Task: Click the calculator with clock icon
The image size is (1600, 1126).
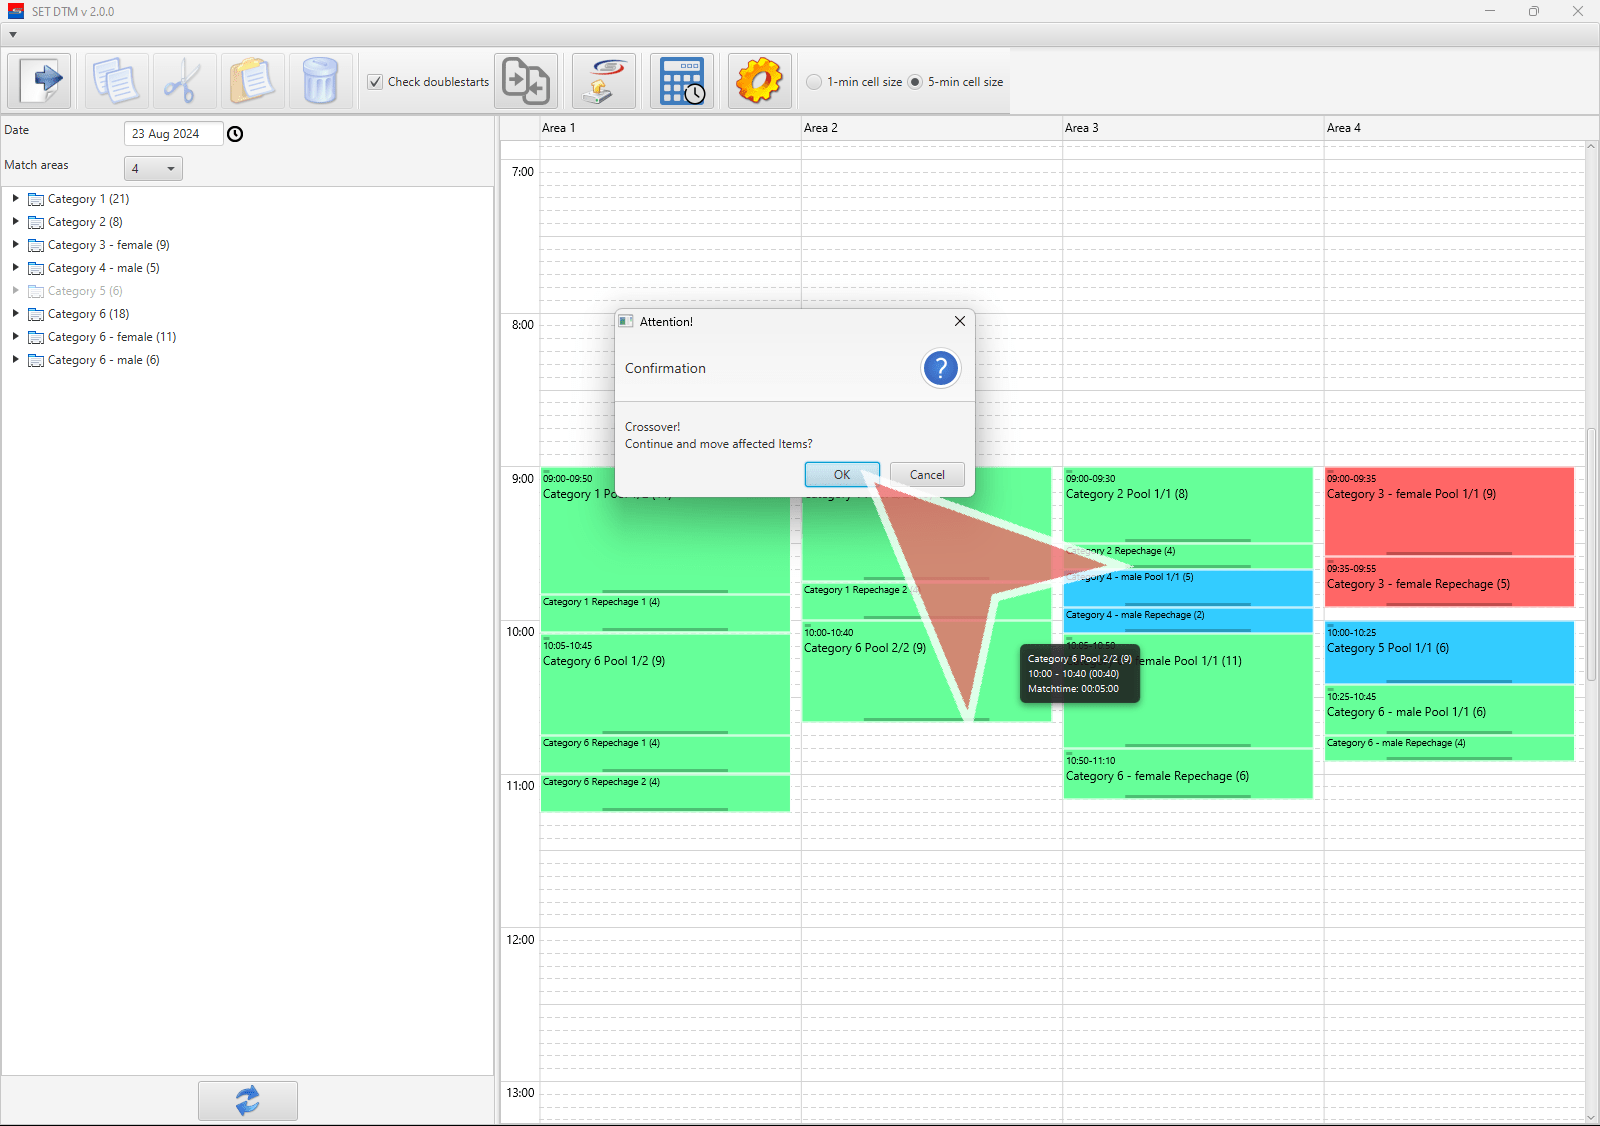Action: pyautogui.click(x=682, y=81)
